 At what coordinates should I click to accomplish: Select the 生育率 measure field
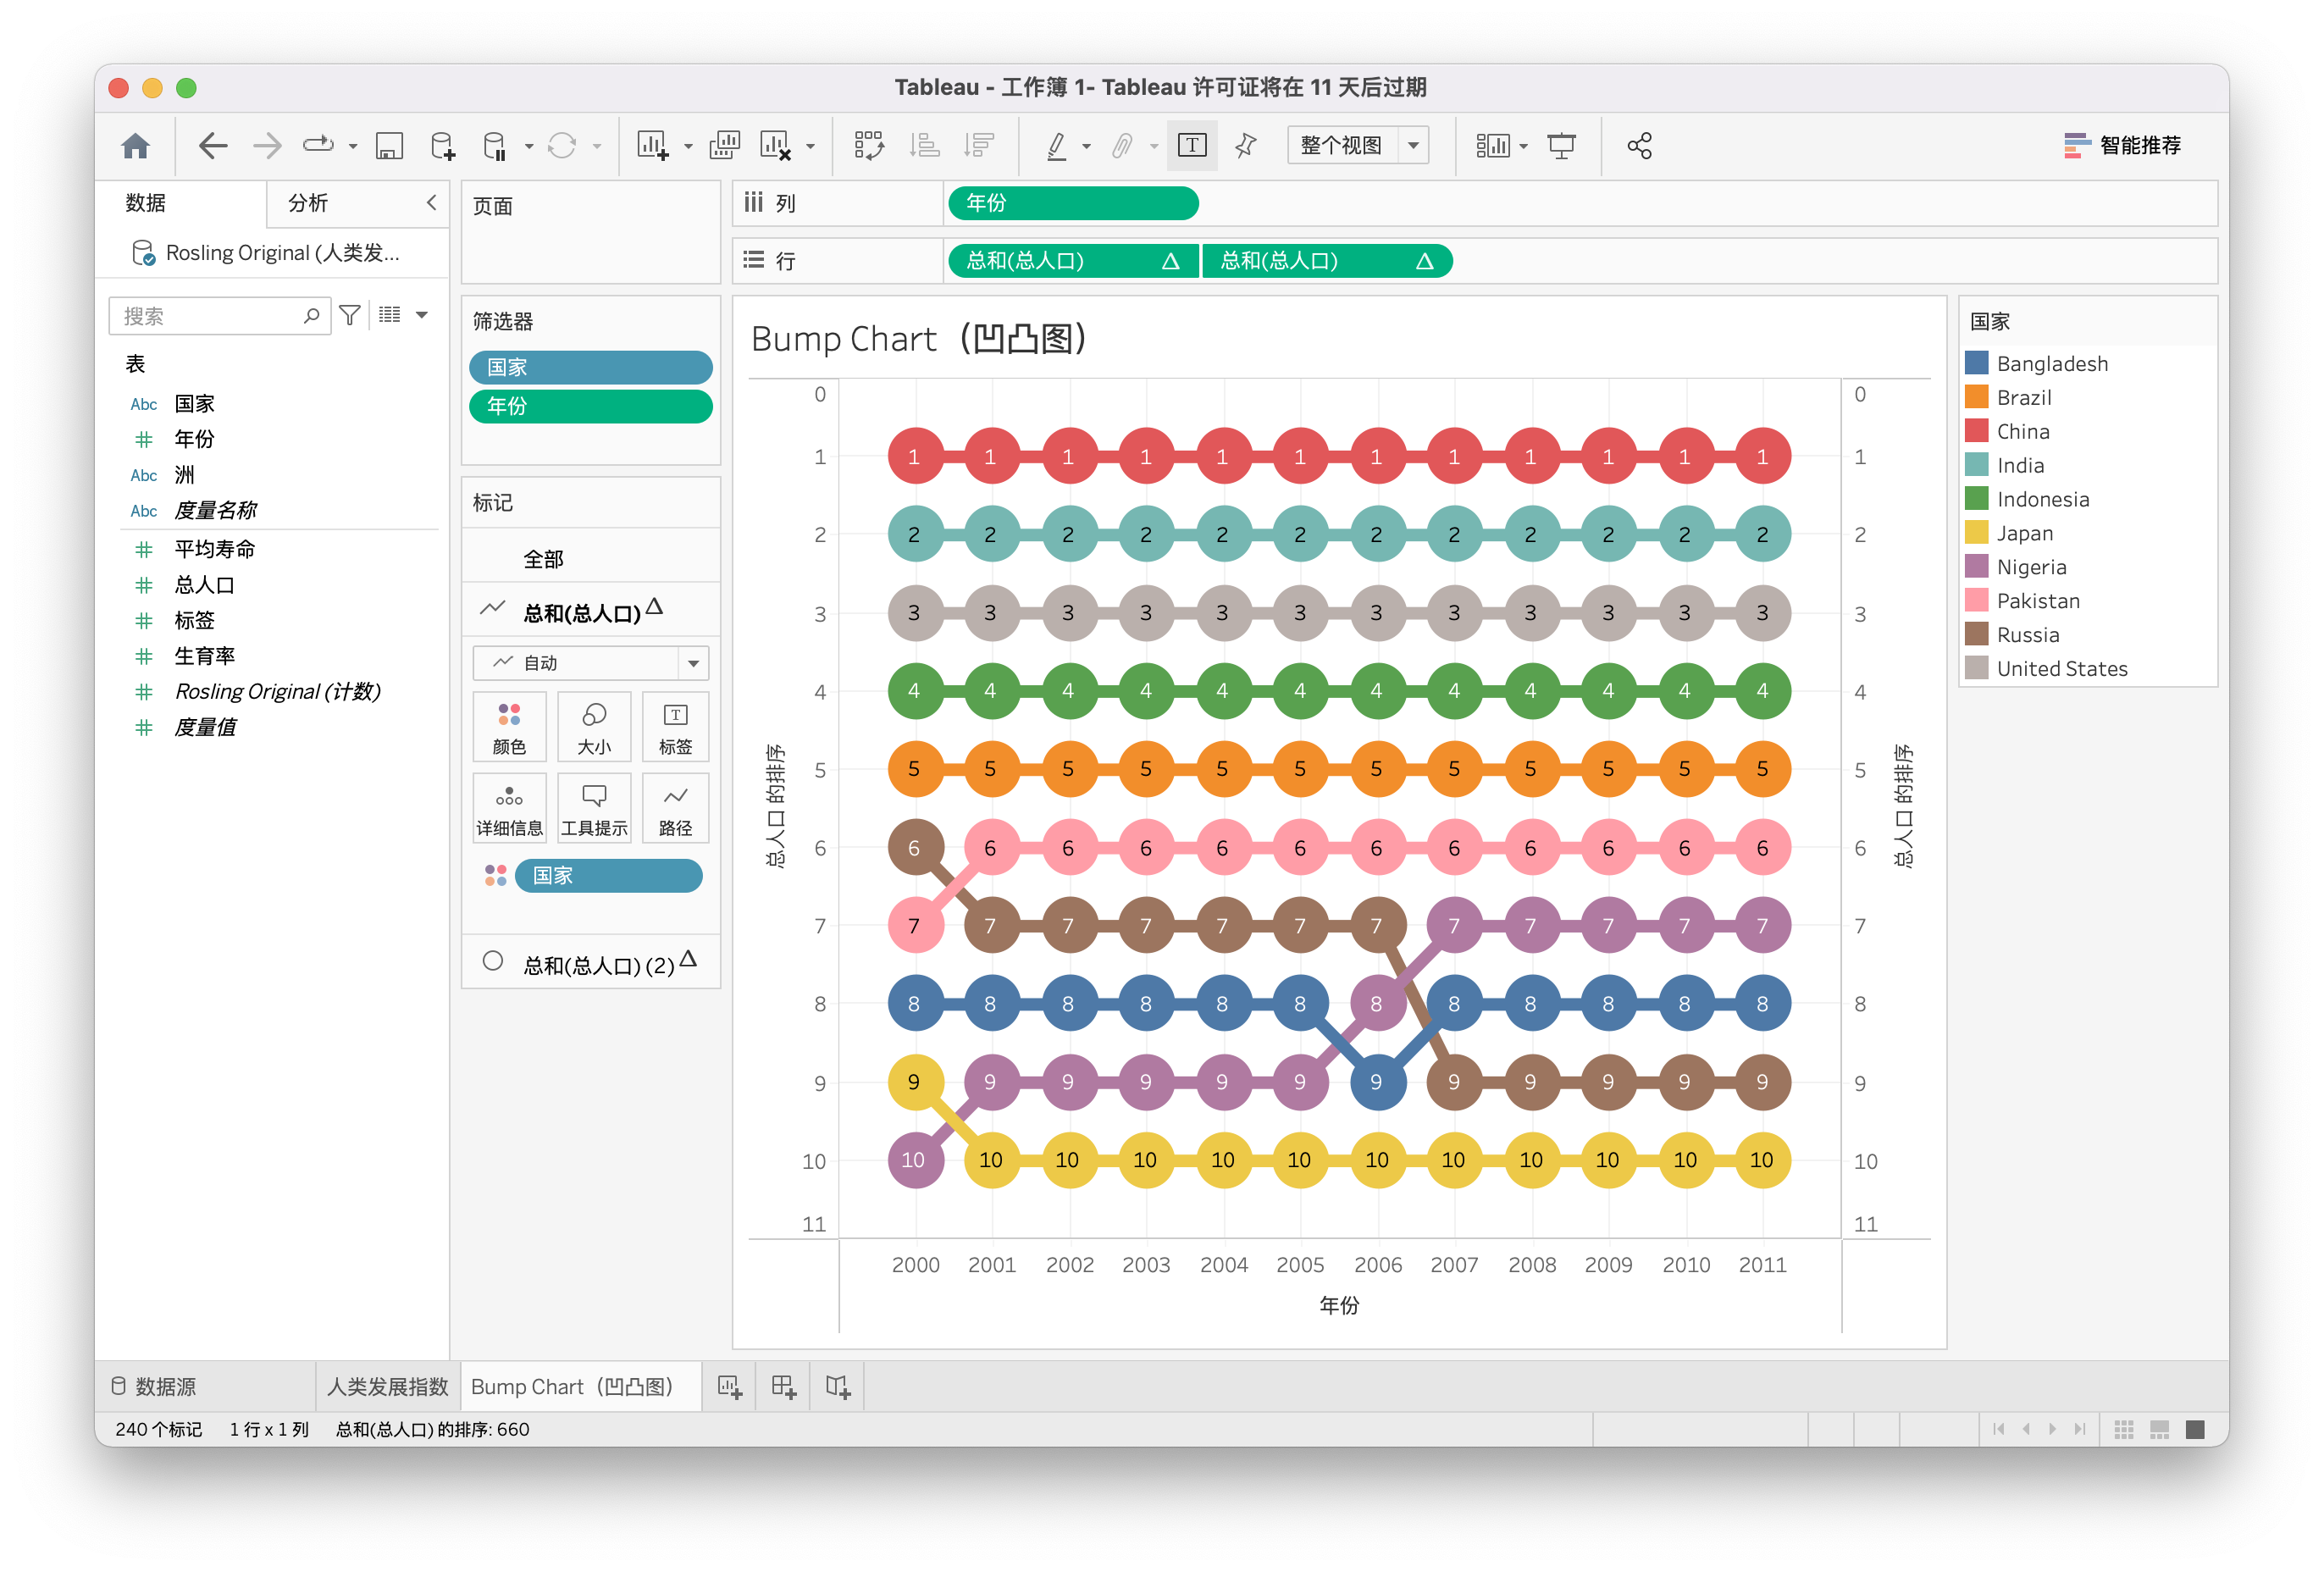[205, 656]
